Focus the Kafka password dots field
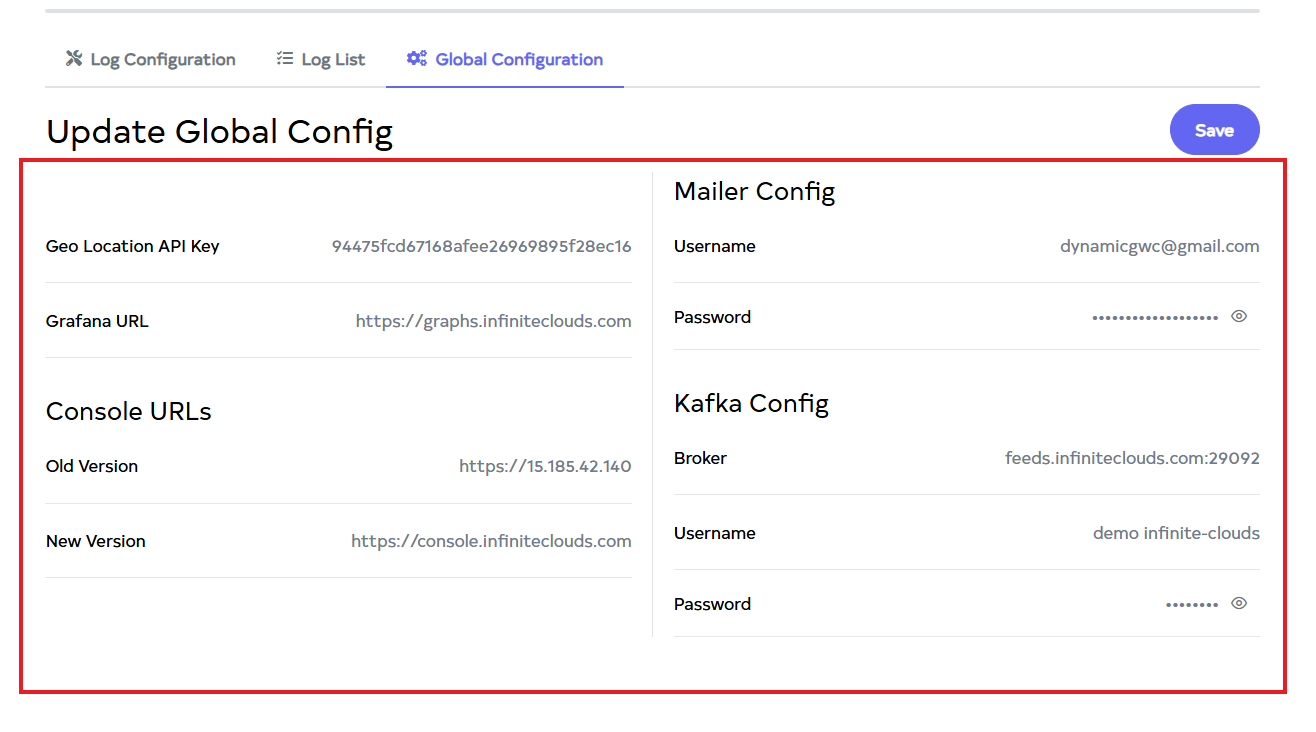This screenshot has width=1316, height=732. click(1191, 605)
